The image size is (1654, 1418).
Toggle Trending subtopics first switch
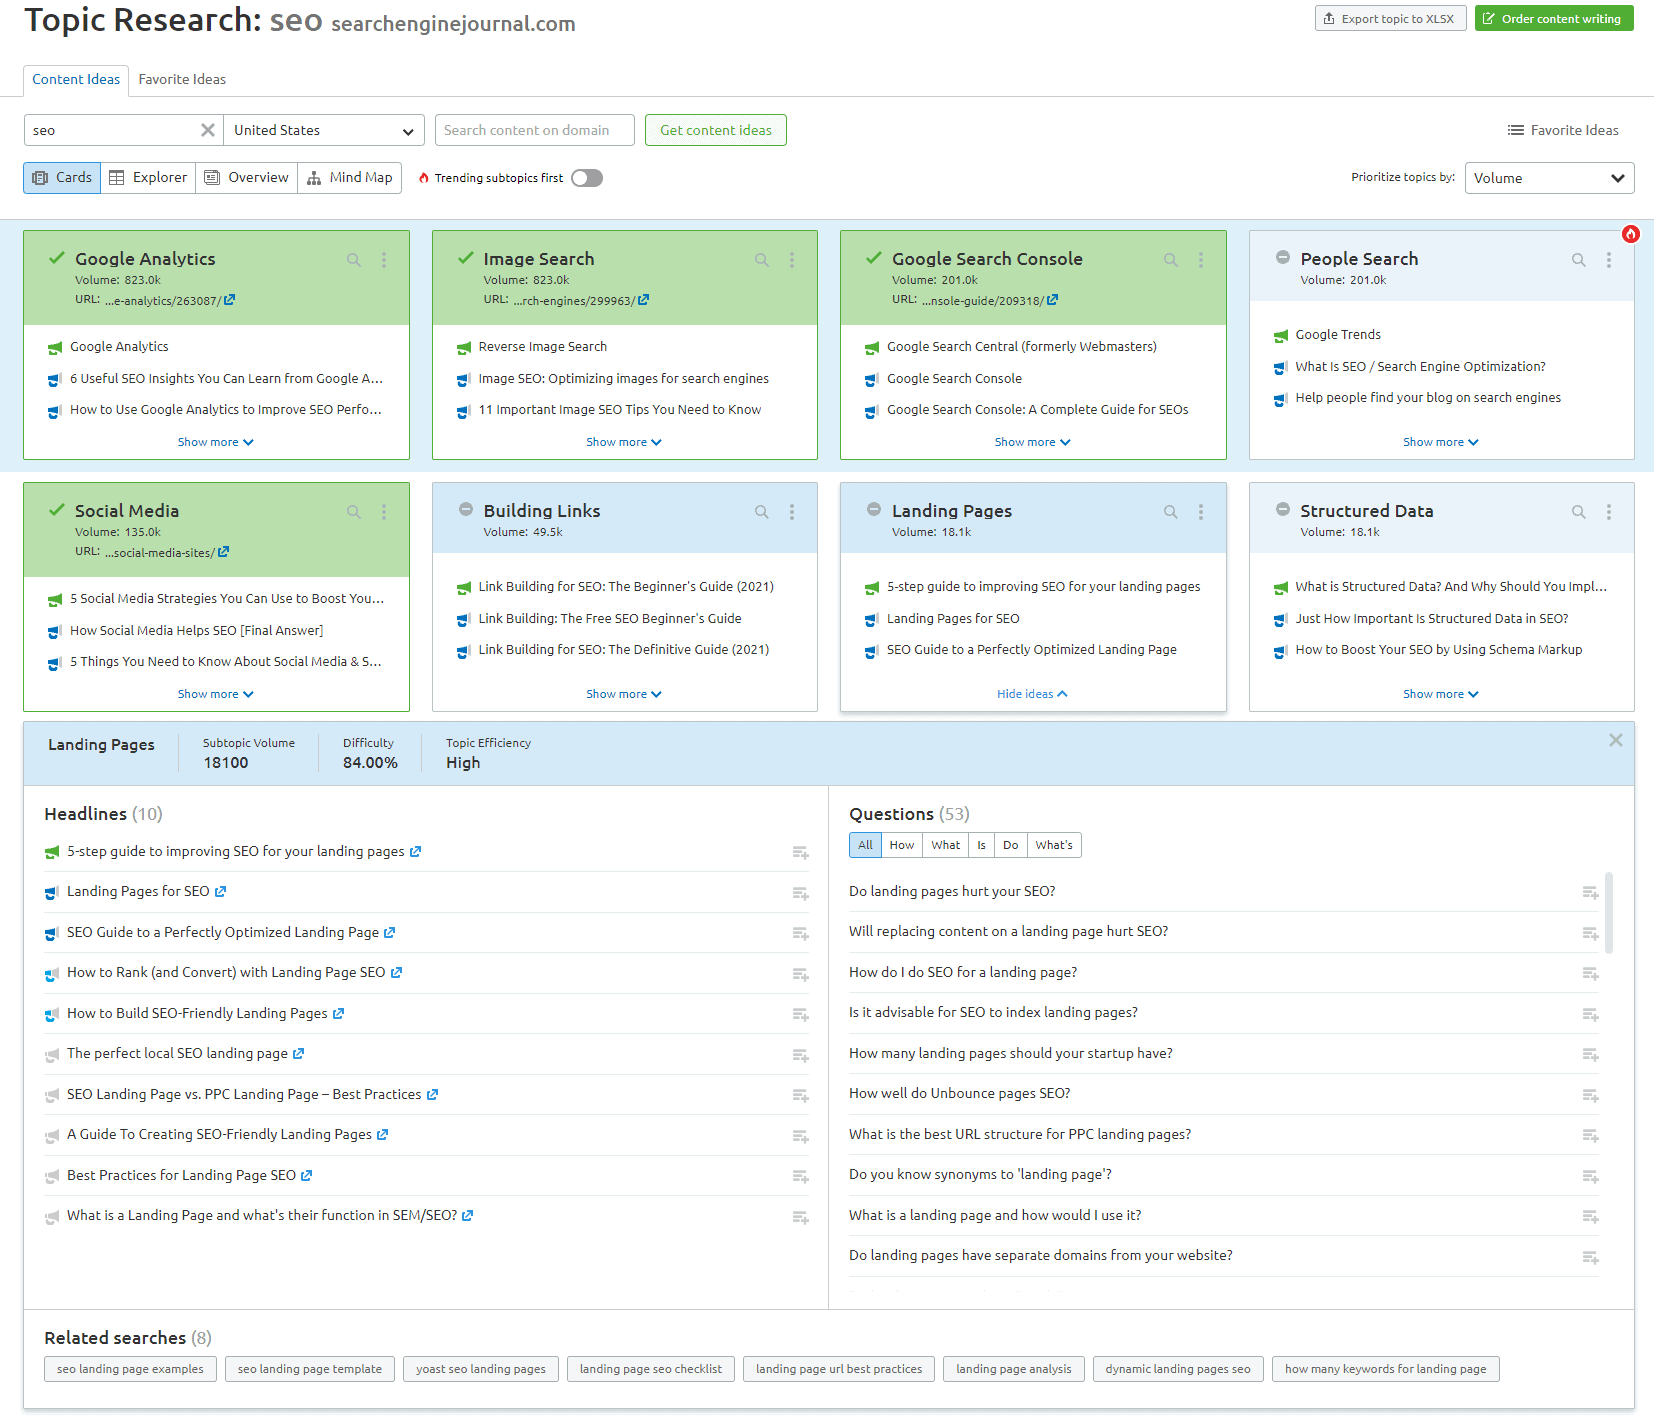(587, 178)
